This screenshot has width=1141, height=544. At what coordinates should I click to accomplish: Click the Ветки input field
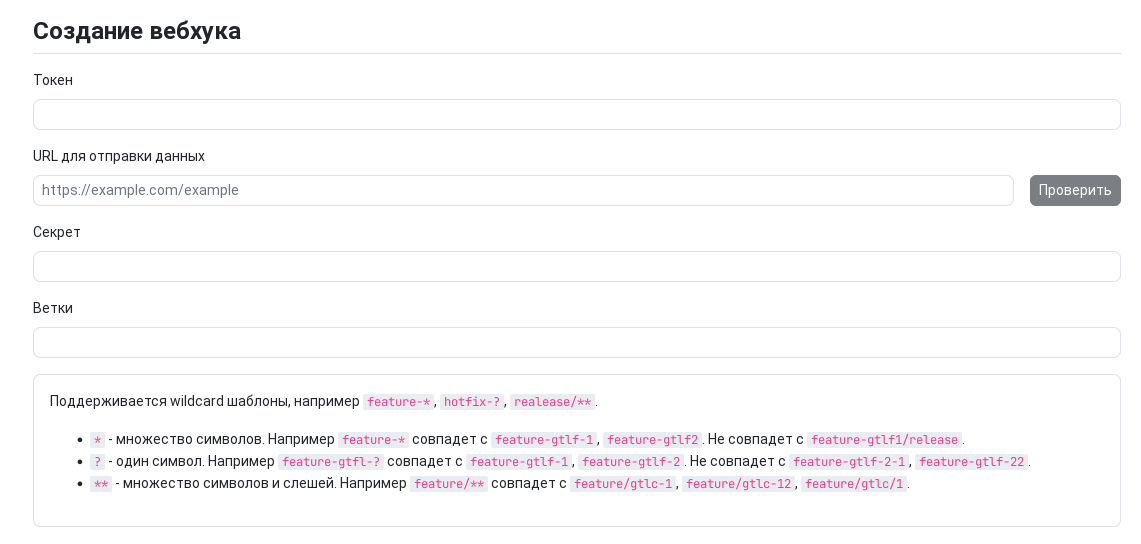coord(576,342)
